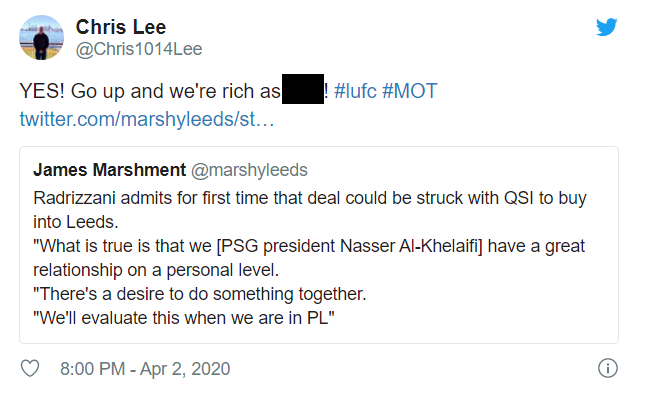Click quoted line 'We'll evaluate this when we are in PL'
This screenshot has height=416, width=650.
coord(180,318)
